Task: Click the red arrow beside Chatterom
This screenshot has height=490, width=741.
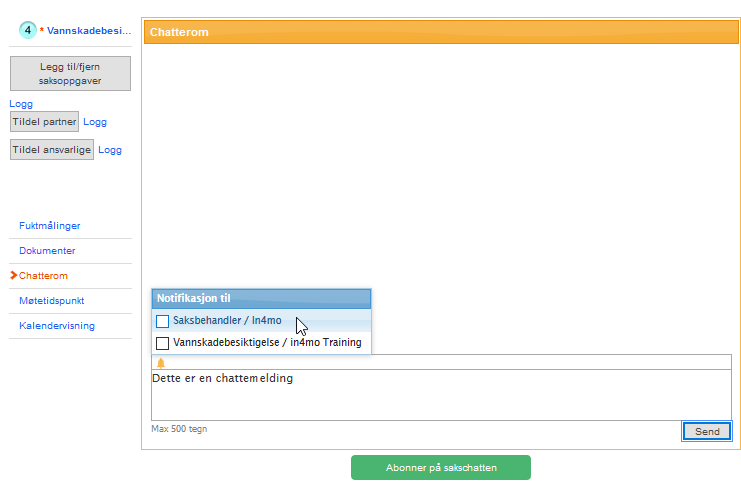Action: click(13, 275)
